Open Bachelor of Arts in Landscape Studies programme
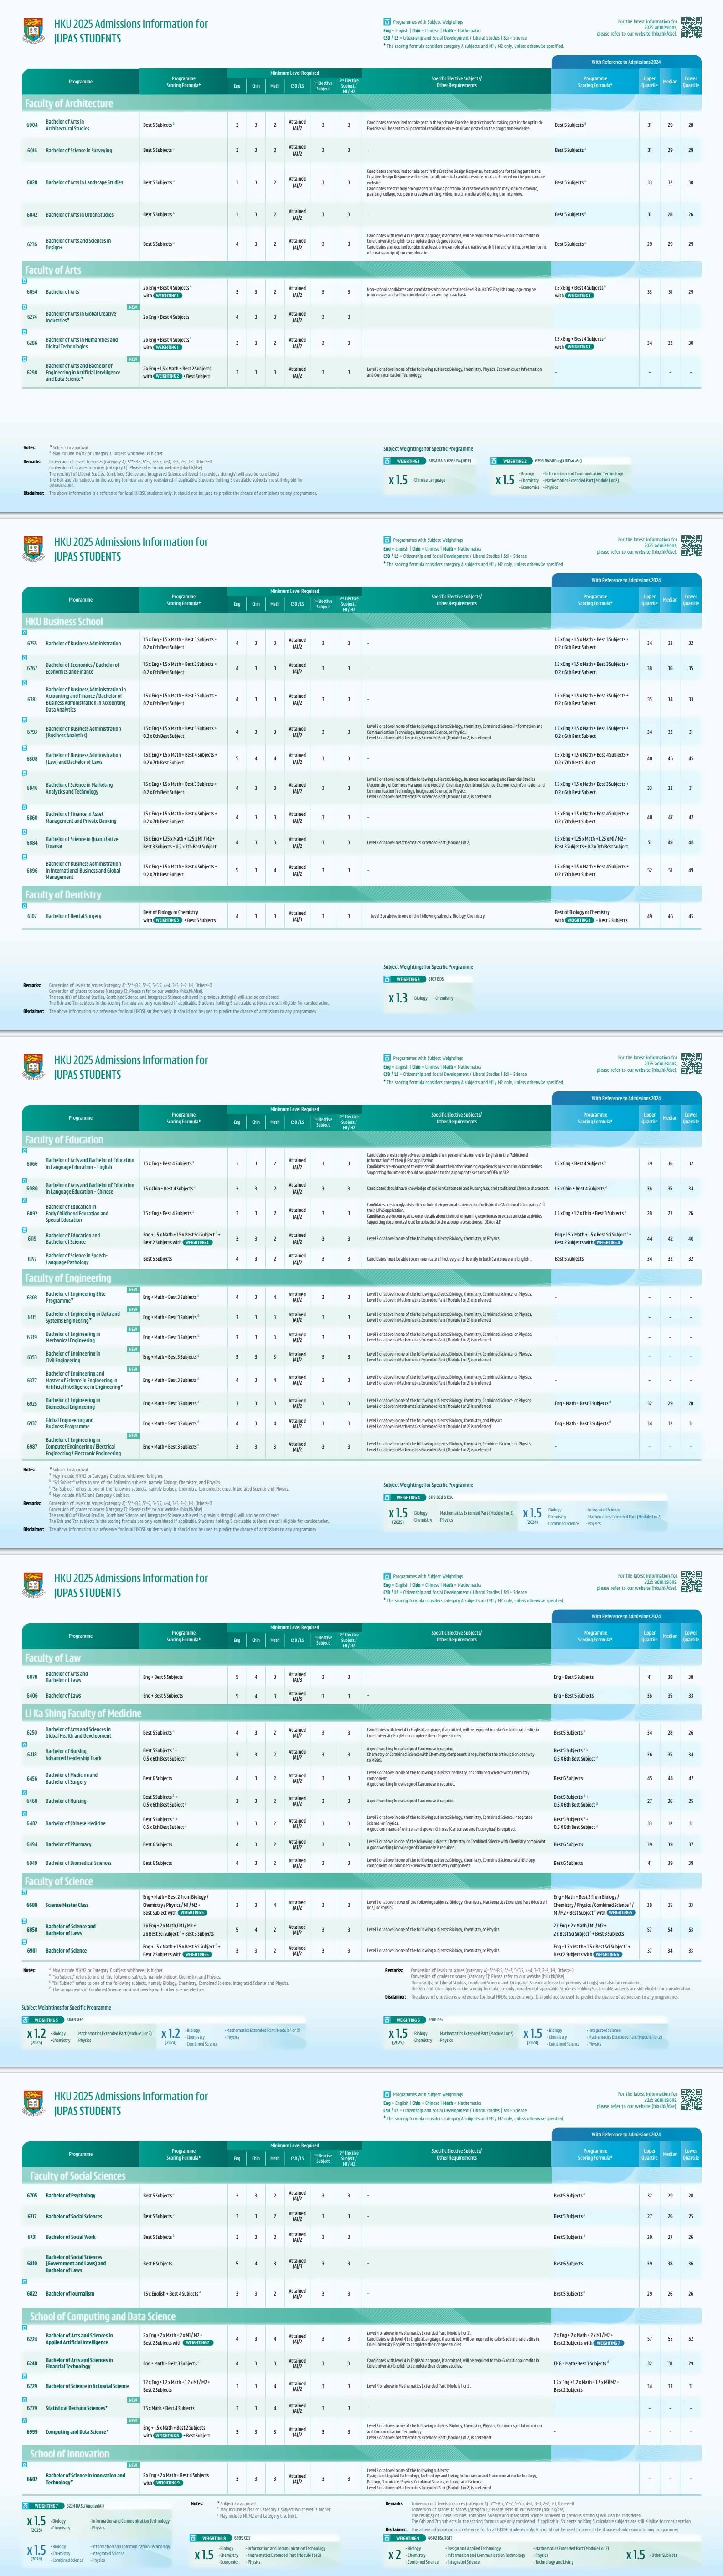The width and height of the screenshot is (723, 2576). coord(84,182)
